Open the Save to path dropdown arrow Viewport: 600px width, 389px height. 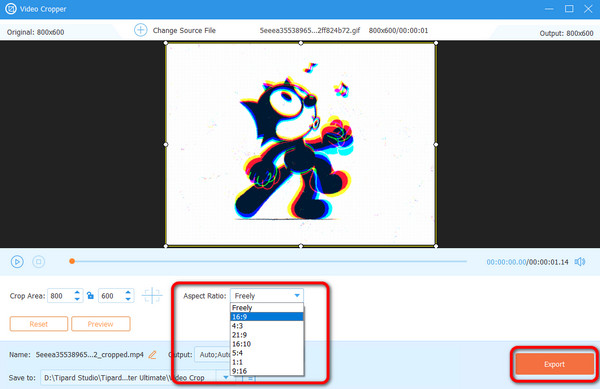[x=225, y=378]
